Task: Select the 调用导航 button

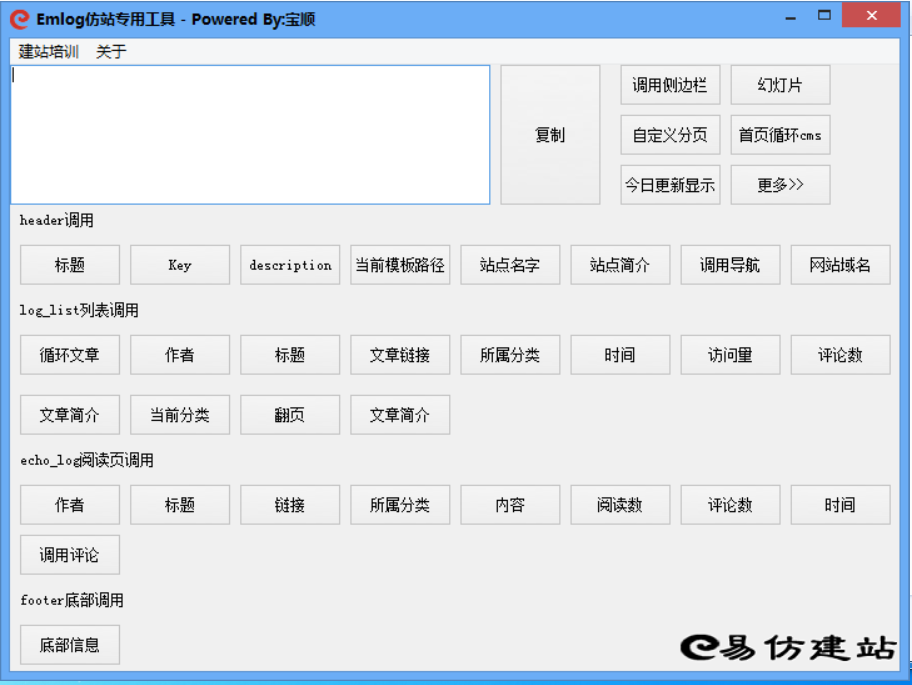Action: click(730, 265)
